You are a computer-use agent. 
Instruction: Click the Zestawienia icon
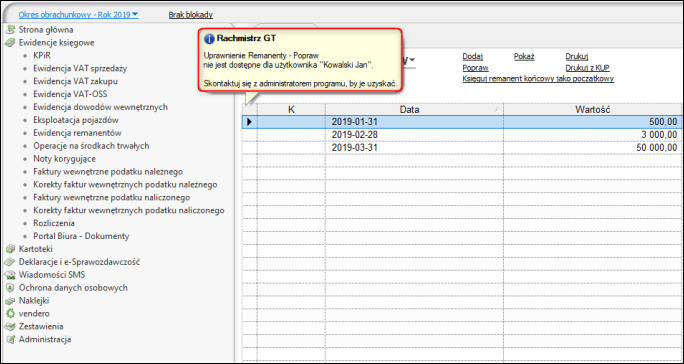click(x=10, y=326)
